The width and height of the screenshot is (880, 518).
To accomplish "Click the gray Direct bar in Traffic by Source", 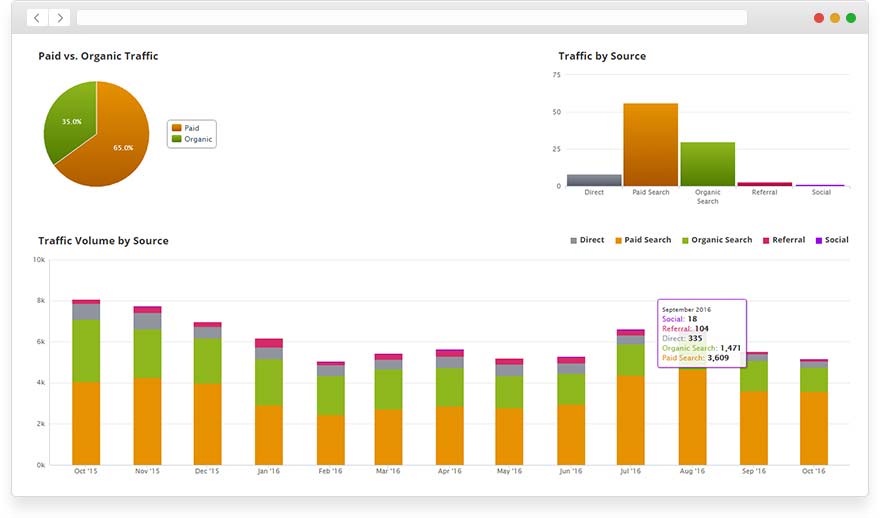I will click(594, 180).
